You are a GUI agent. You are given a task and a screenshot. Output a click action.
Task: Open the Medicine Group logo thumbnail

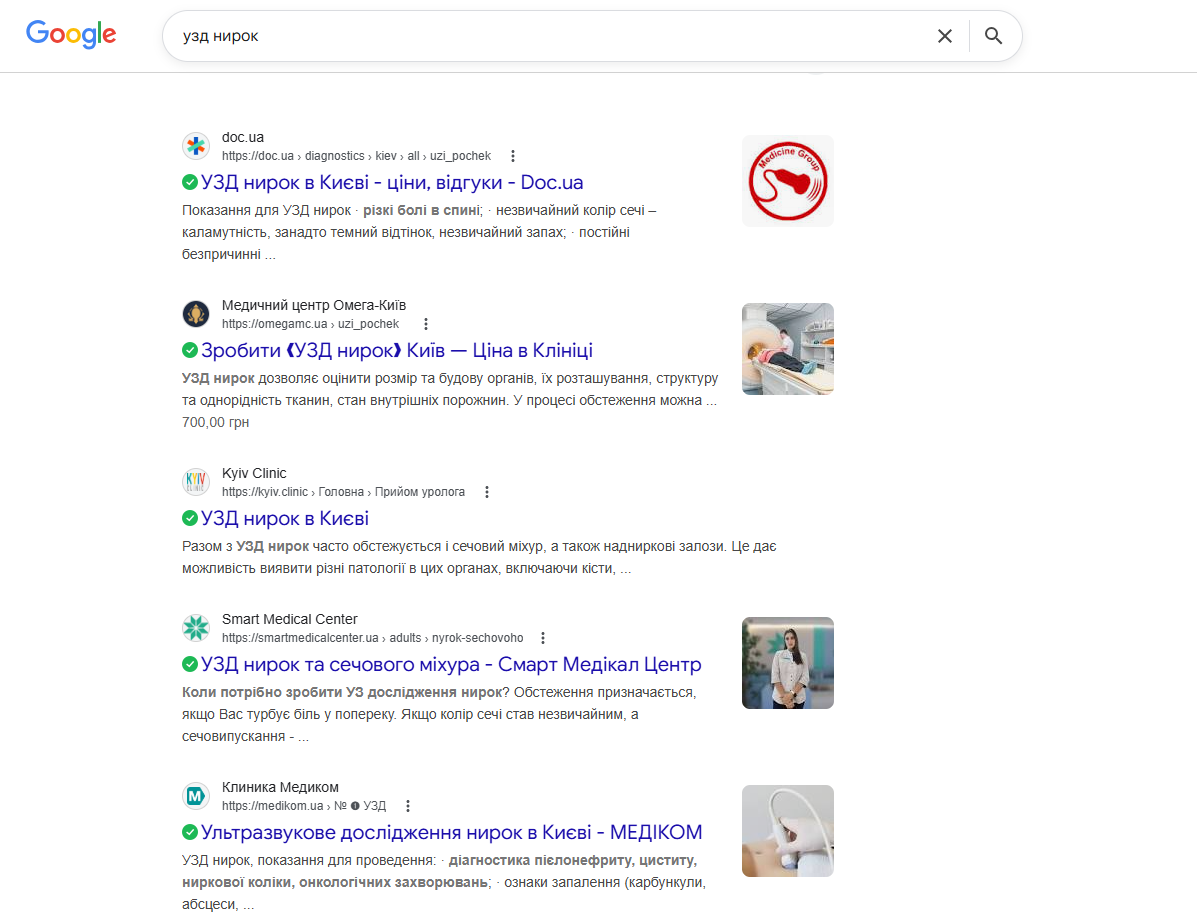(x=788, y=181)
